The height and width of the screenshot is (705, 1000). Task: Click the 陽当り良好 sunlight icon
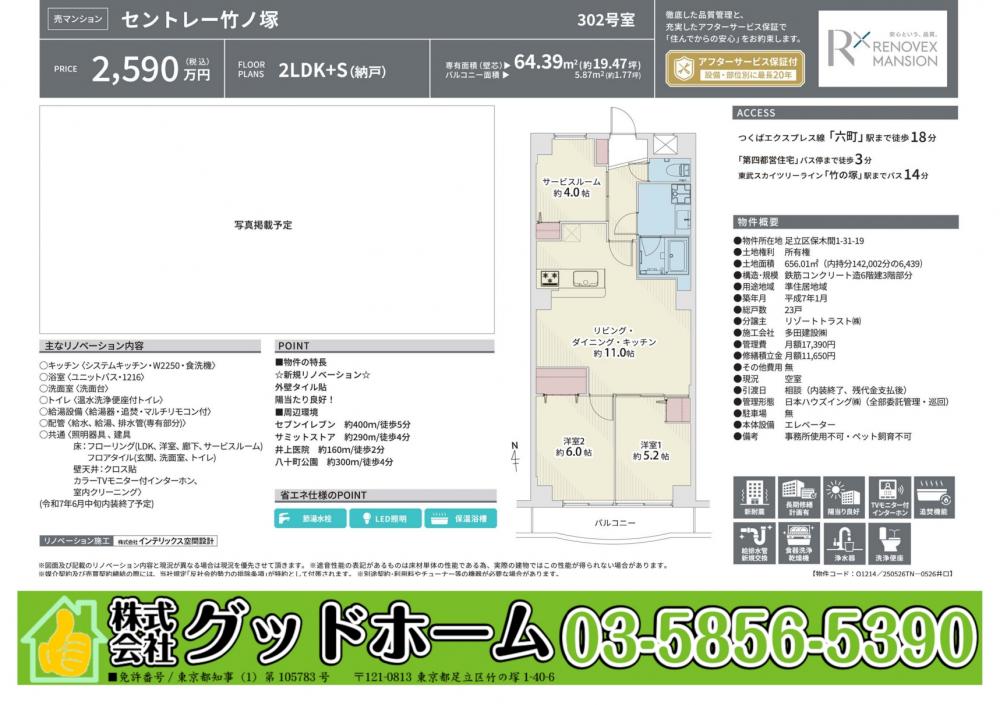click(x=844, y=497)
